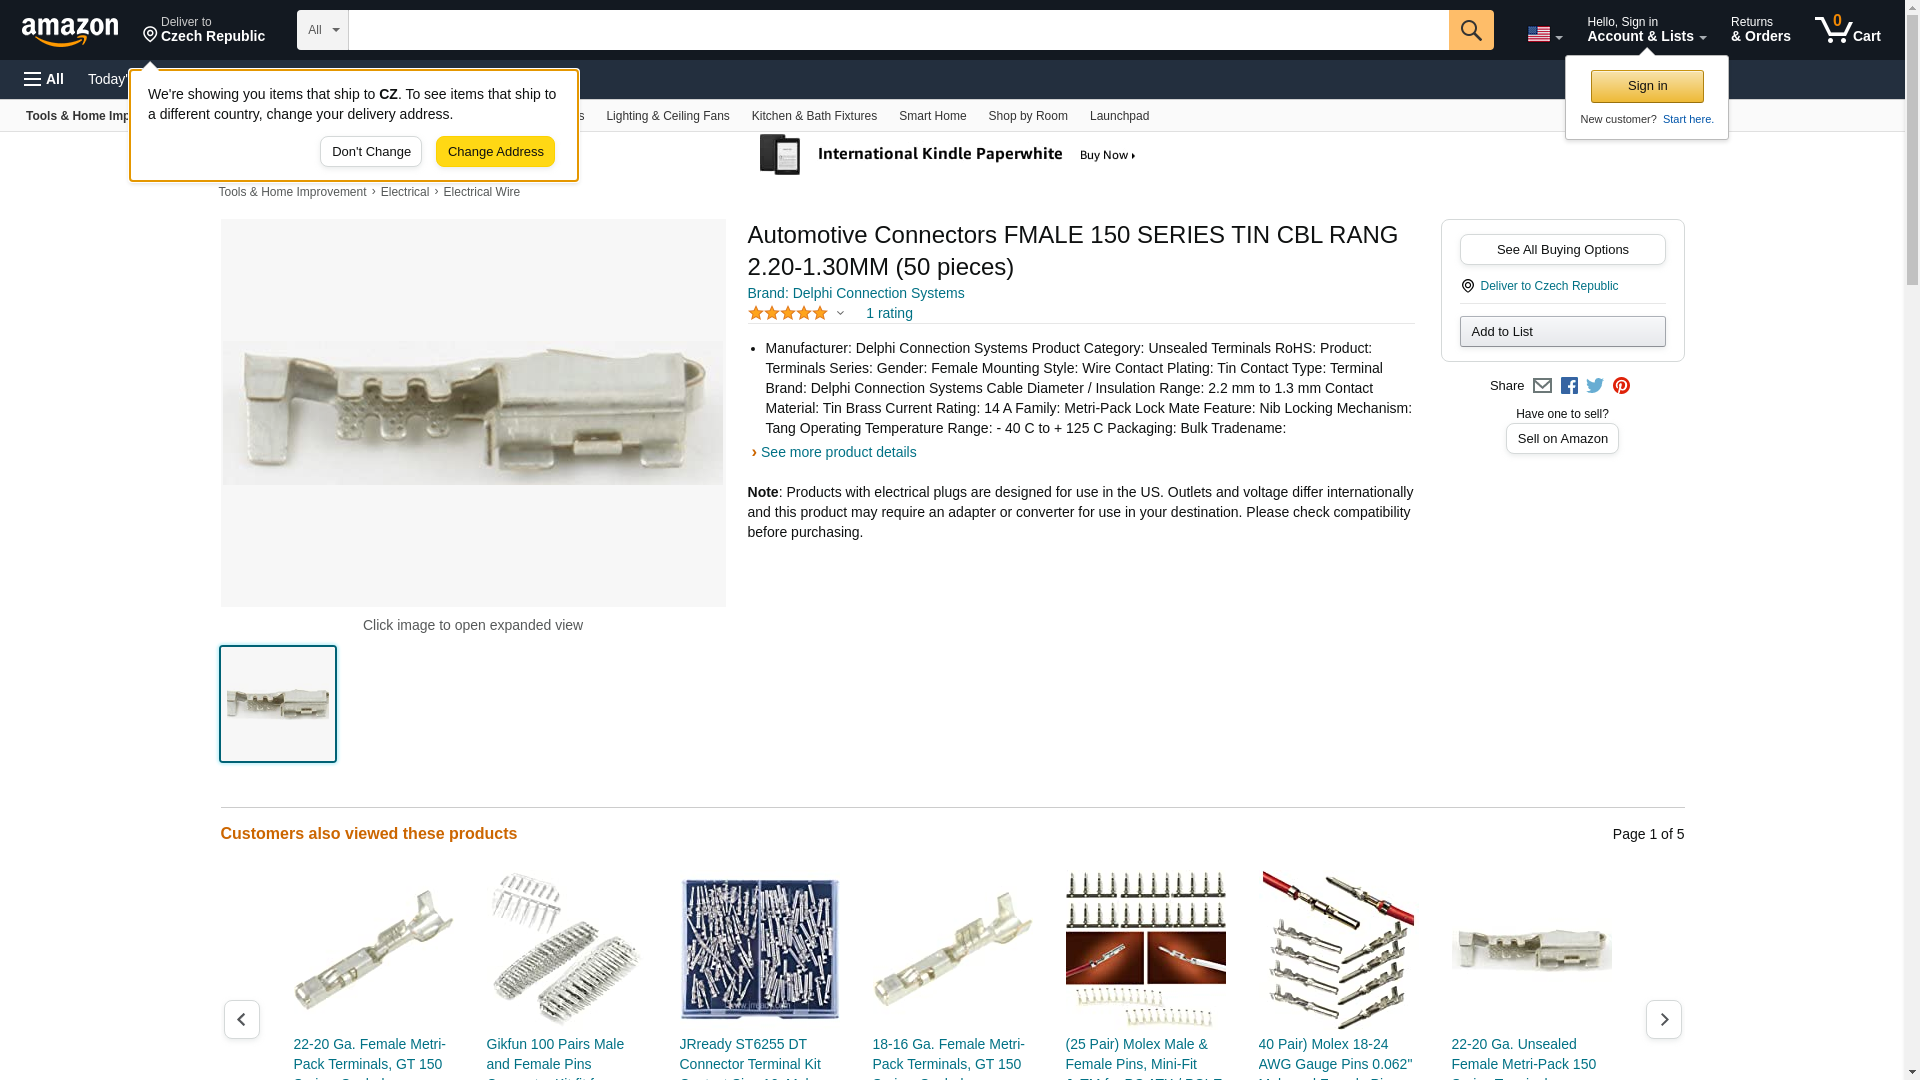Open Smart Home navigation item

pos(932,116)
